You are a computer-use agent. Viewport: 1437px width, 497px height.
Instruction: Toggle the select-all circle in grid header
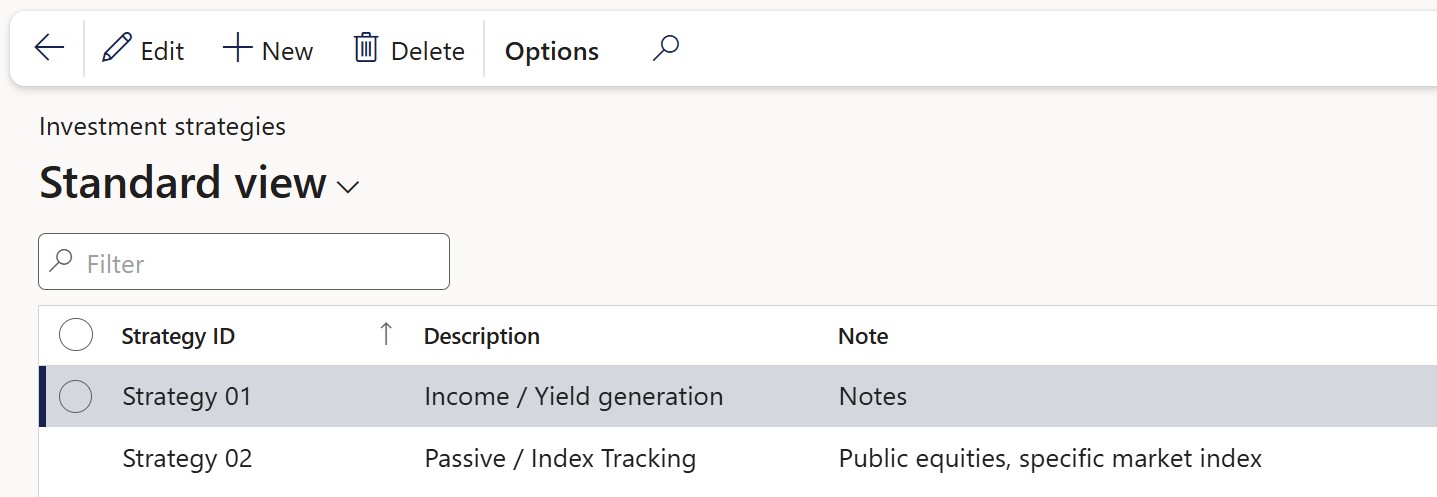76,335
